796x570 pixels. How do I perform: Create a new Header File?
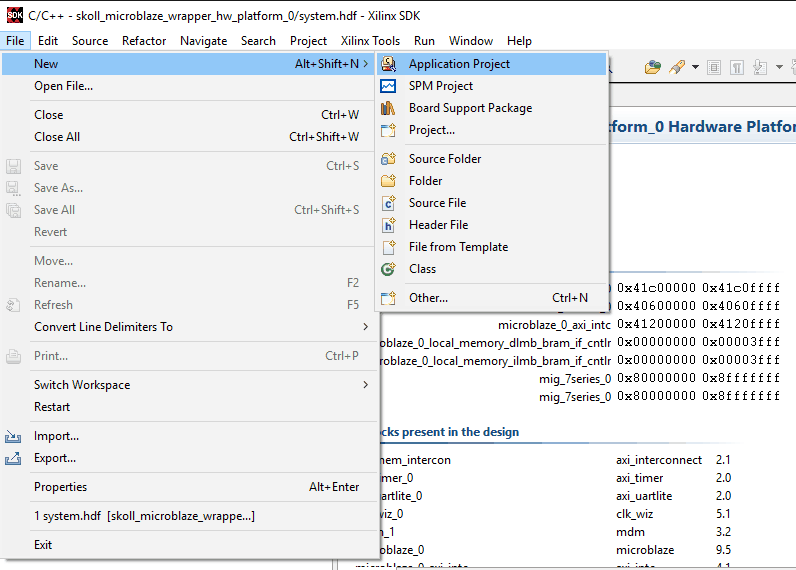pyautogui.click(x=438, y=225)
